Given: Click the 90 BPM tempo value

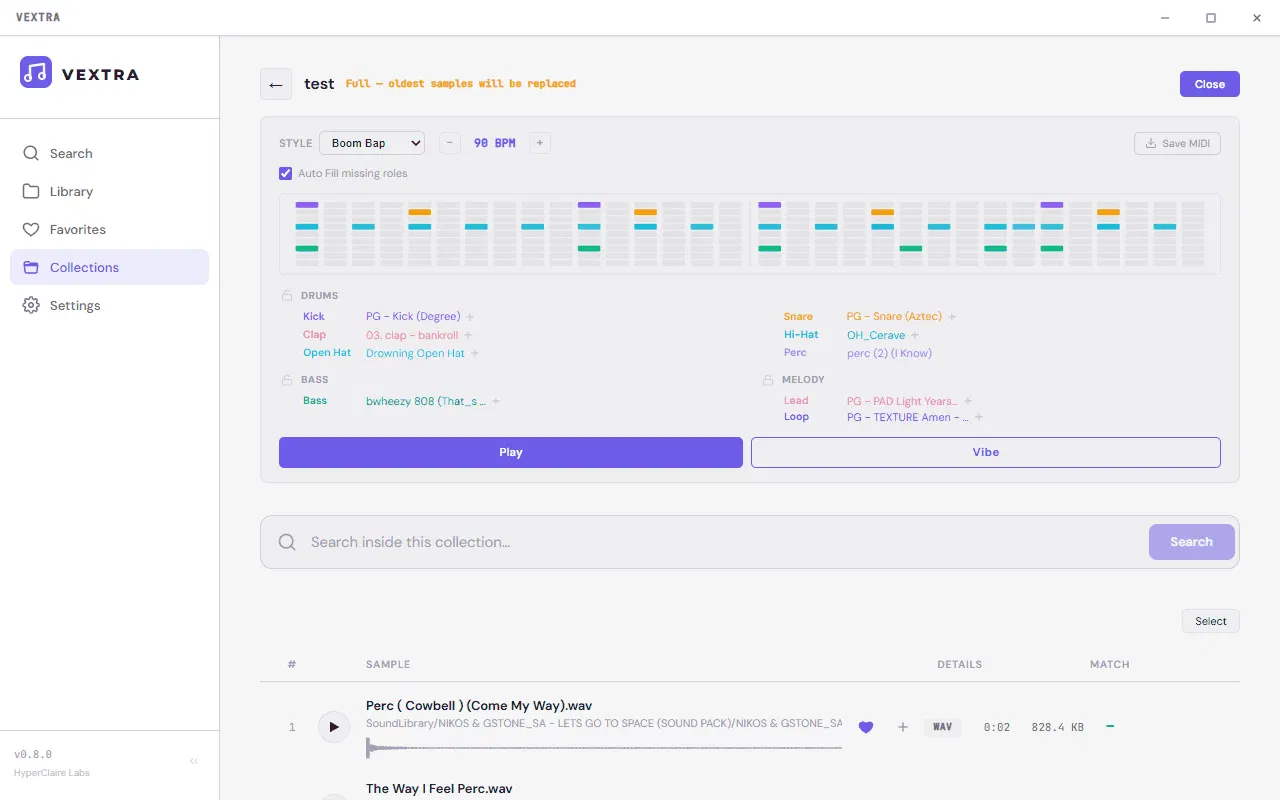Looking at the screenshot, I should pyautogui.click(x=495, y=143).
